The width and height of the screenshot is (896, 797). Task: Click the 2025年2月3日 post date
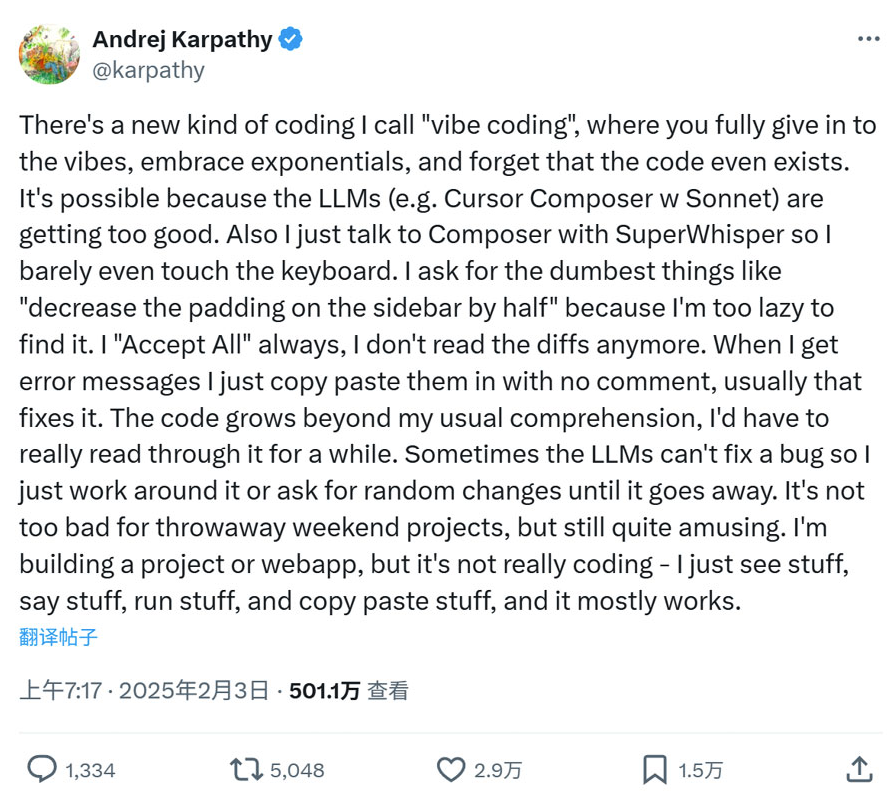195,690
